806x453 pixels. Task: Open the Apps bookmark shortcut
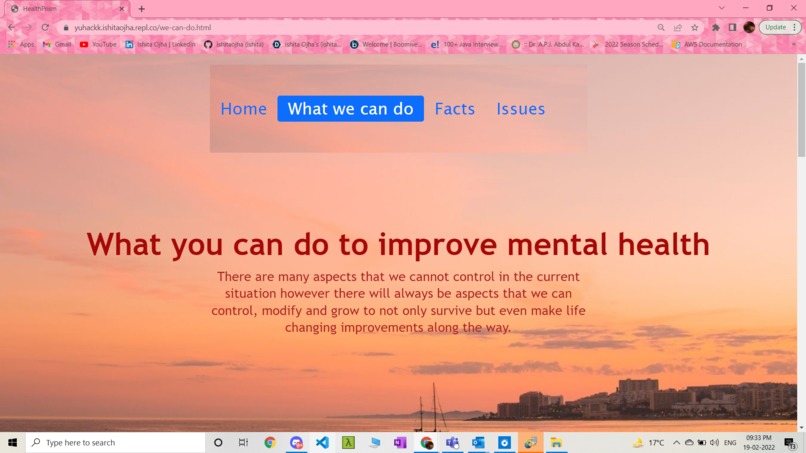[21, 45]
